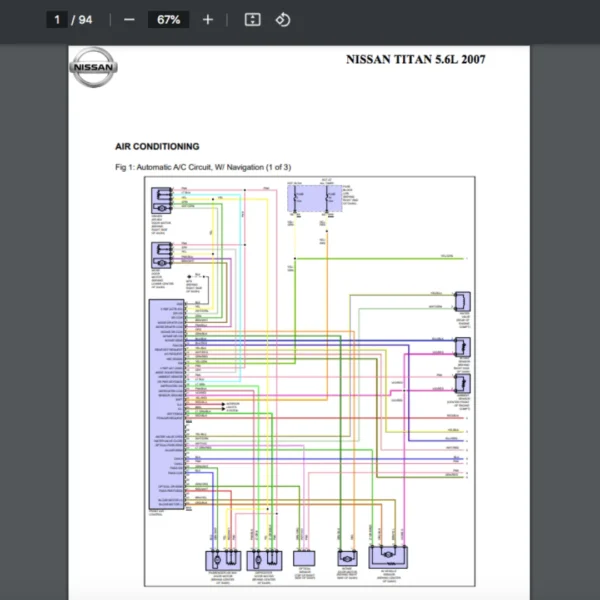Click the middle right-side sensor component
Viewport: 600px width, 600px height.
coord(463,347)
